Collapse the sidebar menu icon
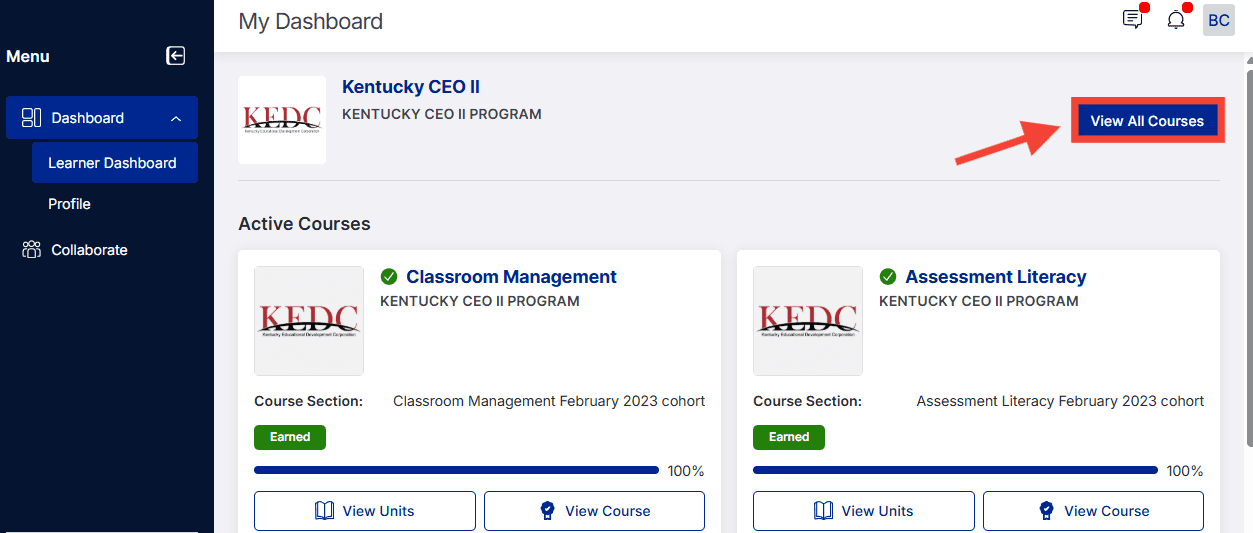1253x533 pixels. [176, 56]
